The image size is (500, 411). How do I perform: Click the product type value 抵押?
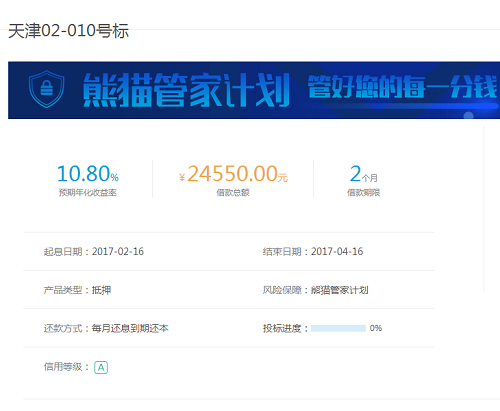pyautogui.click(x=101, y=290)
